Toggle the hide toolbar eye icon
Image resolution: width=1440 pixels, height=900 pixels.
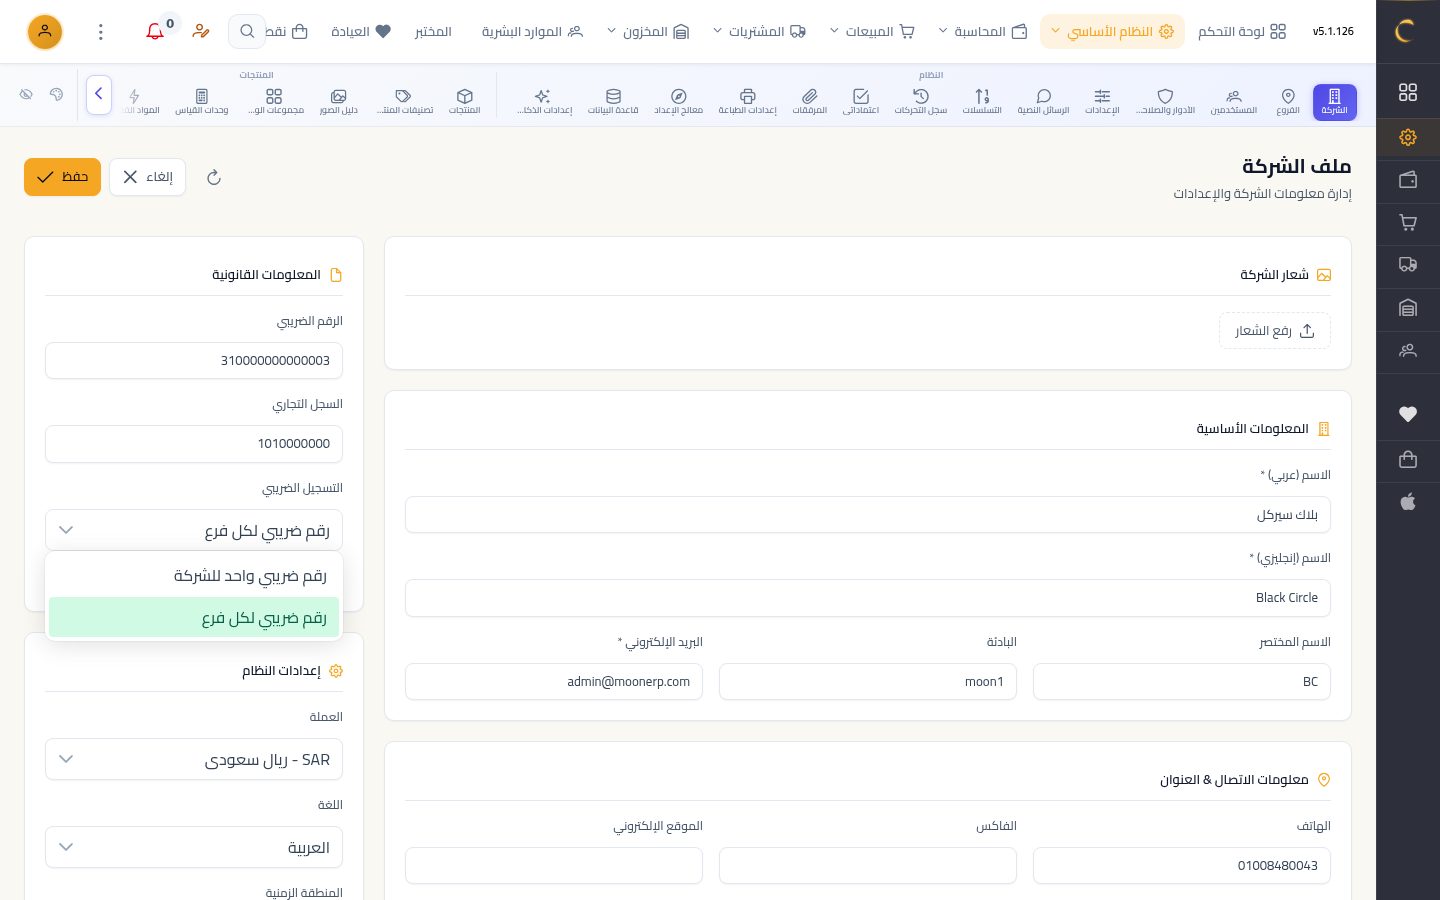[27, 95]
